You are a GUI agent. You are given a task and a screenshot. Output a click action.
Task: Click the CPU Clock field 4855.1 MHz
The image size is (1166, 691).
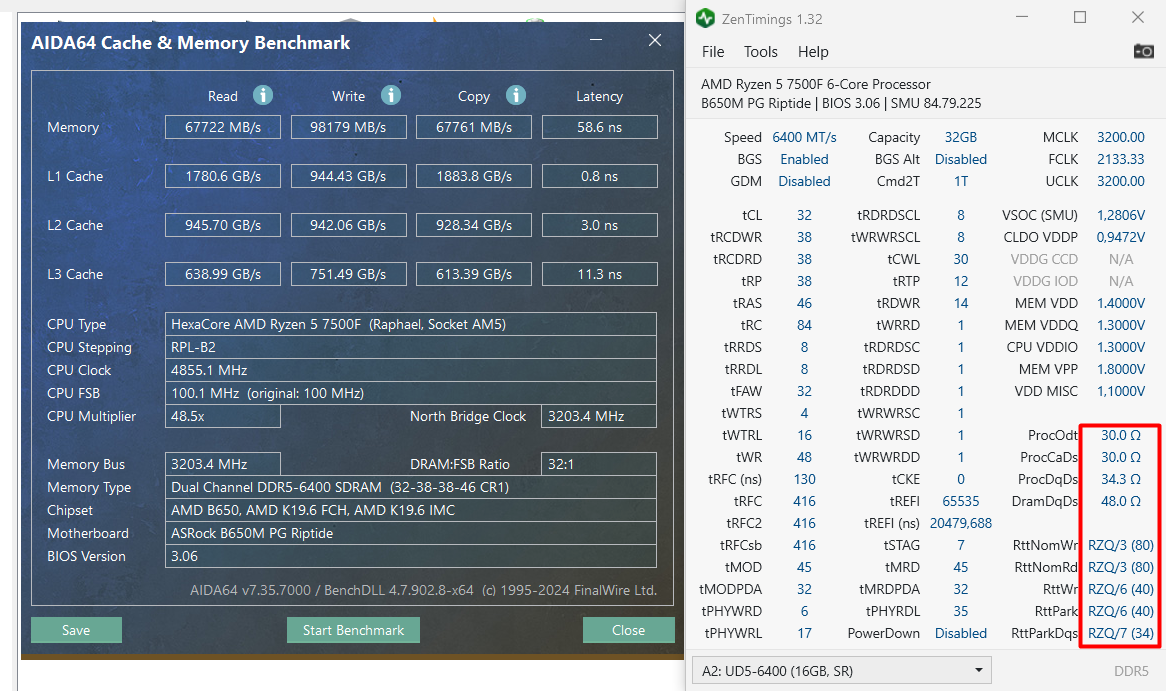410,370
